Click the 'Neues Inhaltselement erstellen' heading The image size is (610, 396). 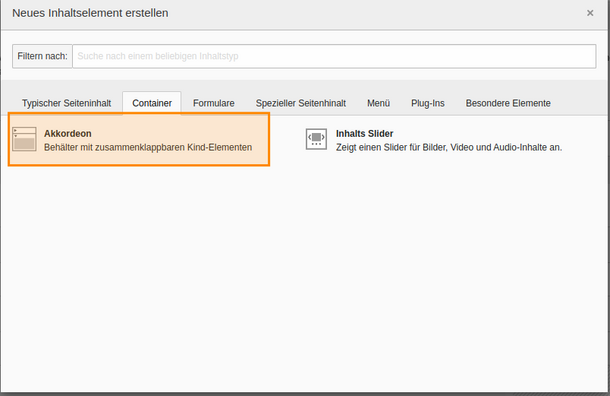pos(90,13)
